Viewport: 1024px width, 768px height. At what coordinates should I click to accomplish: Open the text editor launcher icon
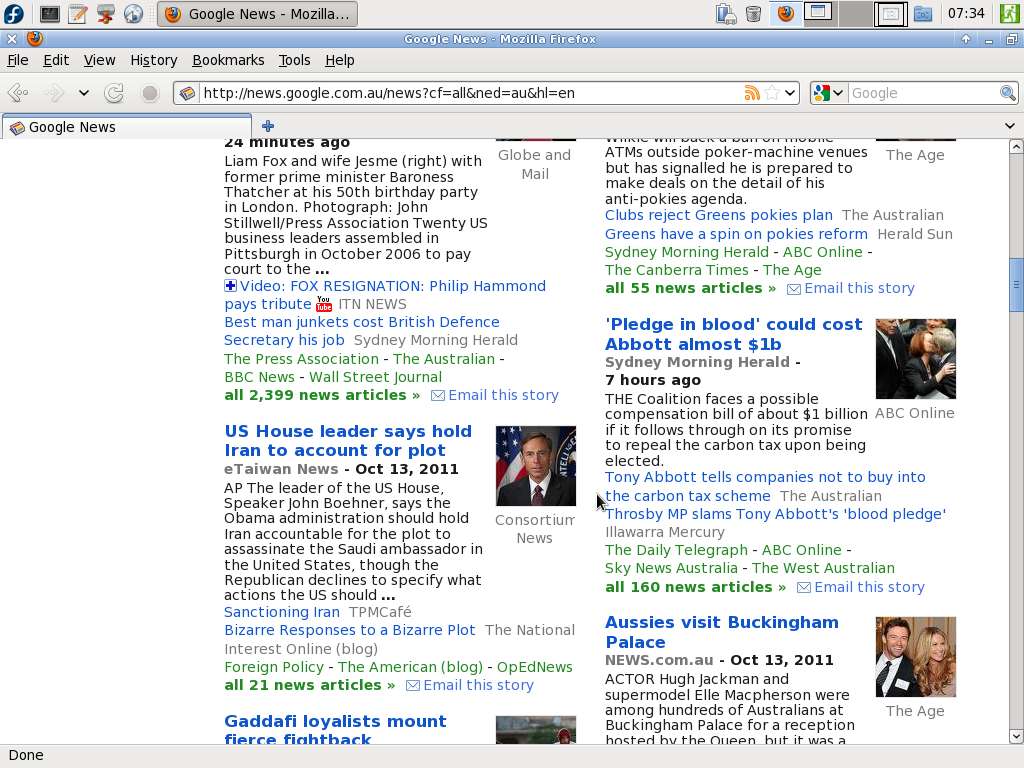click(x=78, y=14)
